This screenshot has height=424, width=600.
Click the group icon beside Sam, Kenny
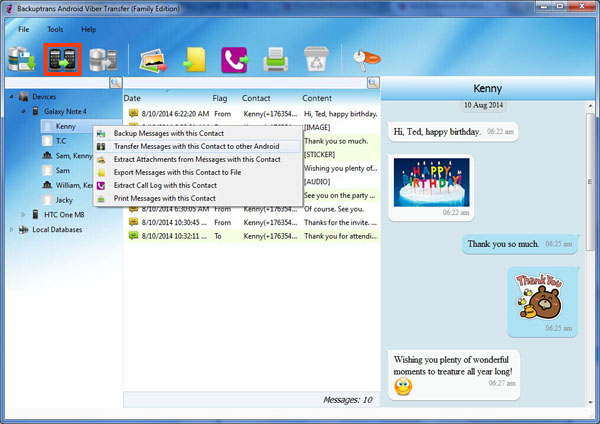pyautogui.click(x=47, y=155)
